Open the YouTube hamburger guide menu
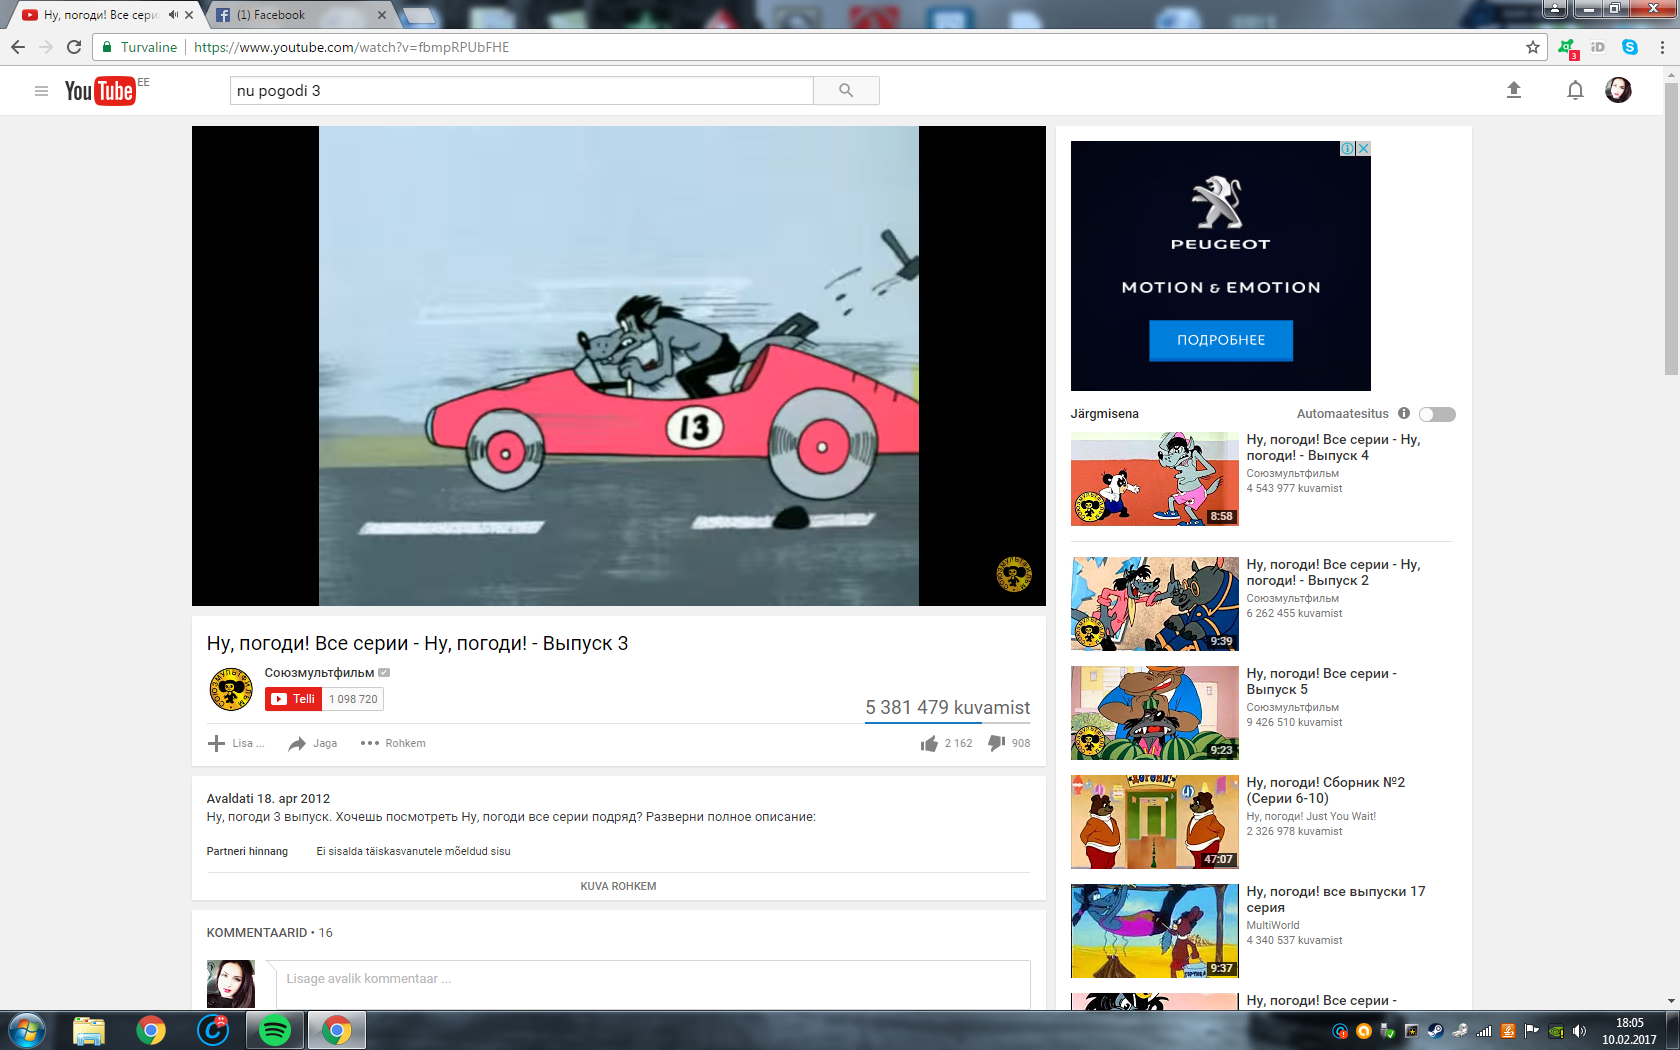This screenshot has width=1680, height=1050. (41, 91)
